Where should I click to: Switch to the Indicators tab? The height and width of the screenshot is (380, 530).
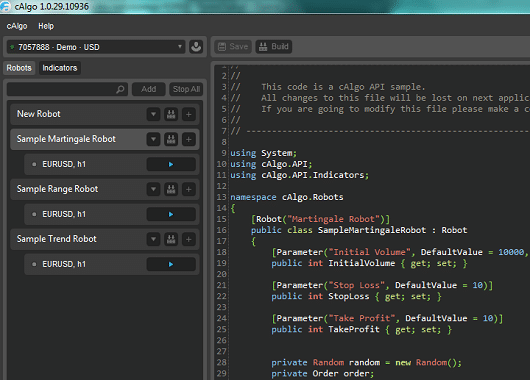tap(60, 68)
